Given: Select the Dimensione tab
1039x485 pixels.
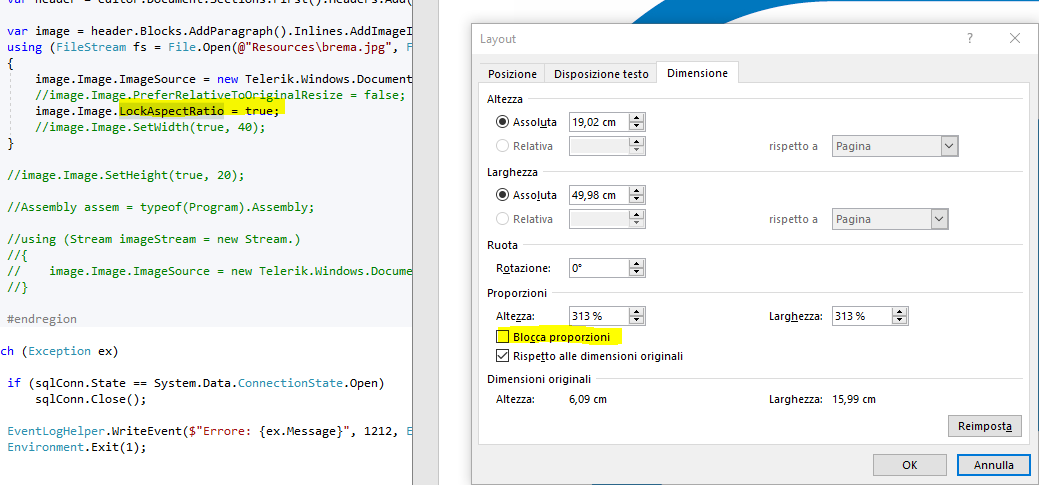Looking at the screenshot, I should [697, 74].
